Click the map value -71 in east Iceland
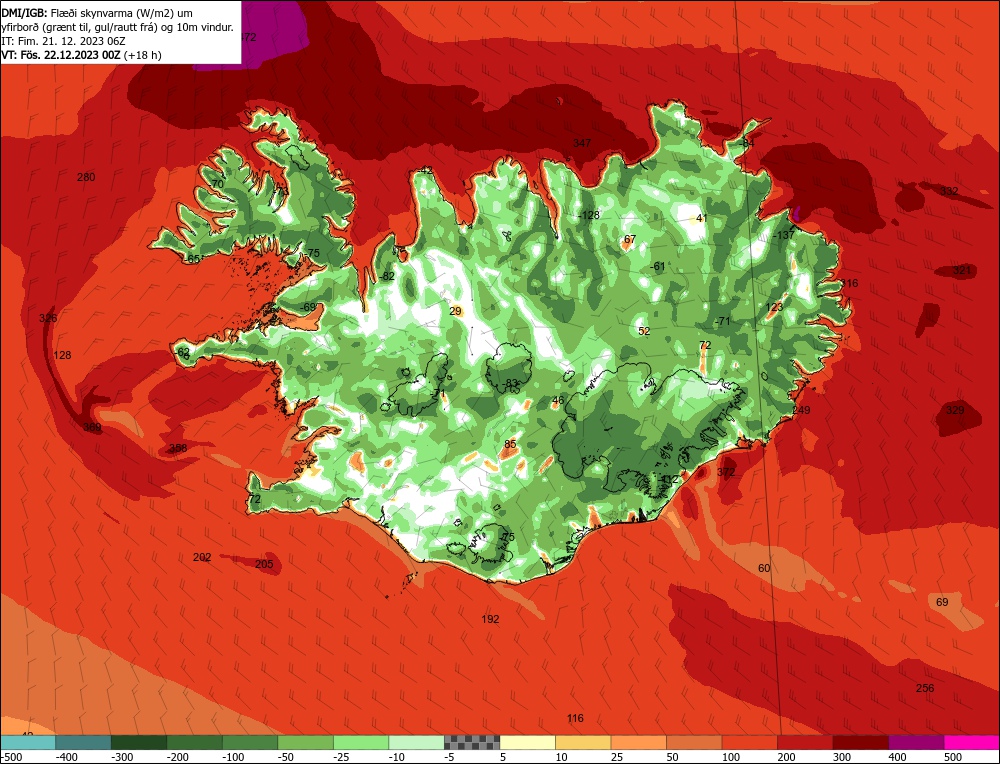1000x764 pixels. coord(722,321)
